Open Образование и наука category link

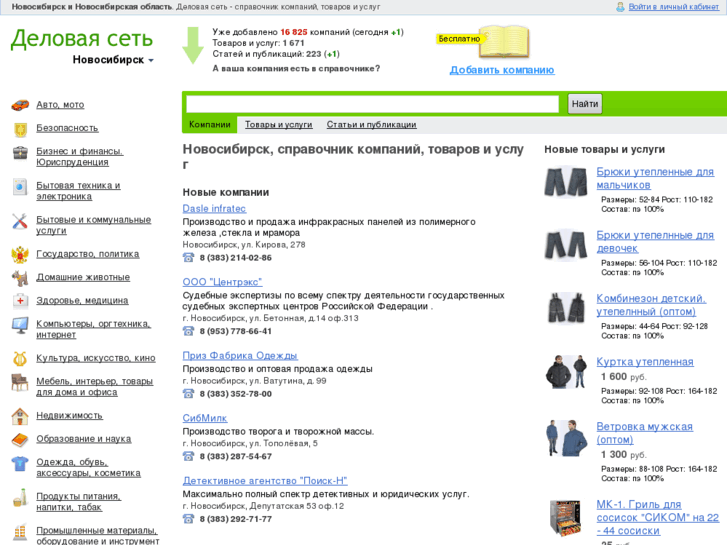tap(84, 439)
